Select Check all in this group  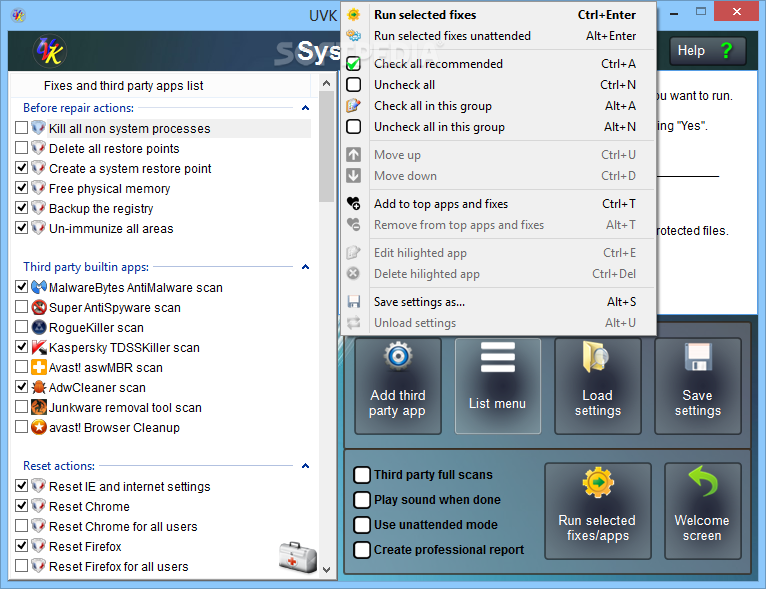(x=498, y=106)
